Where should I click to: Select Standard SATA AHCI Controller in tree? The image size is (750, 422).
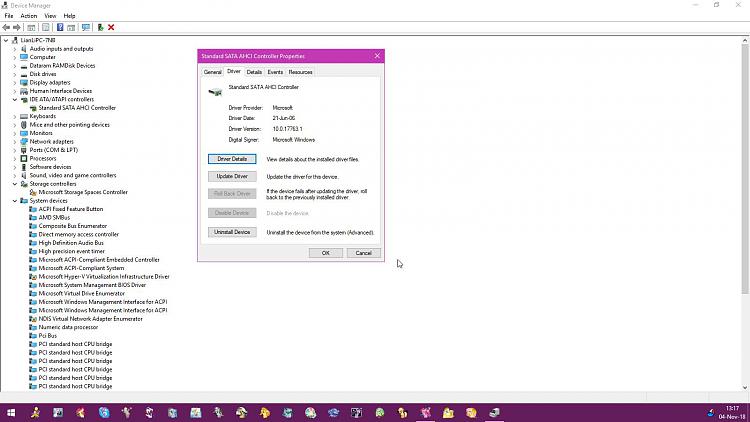[77, 108]
